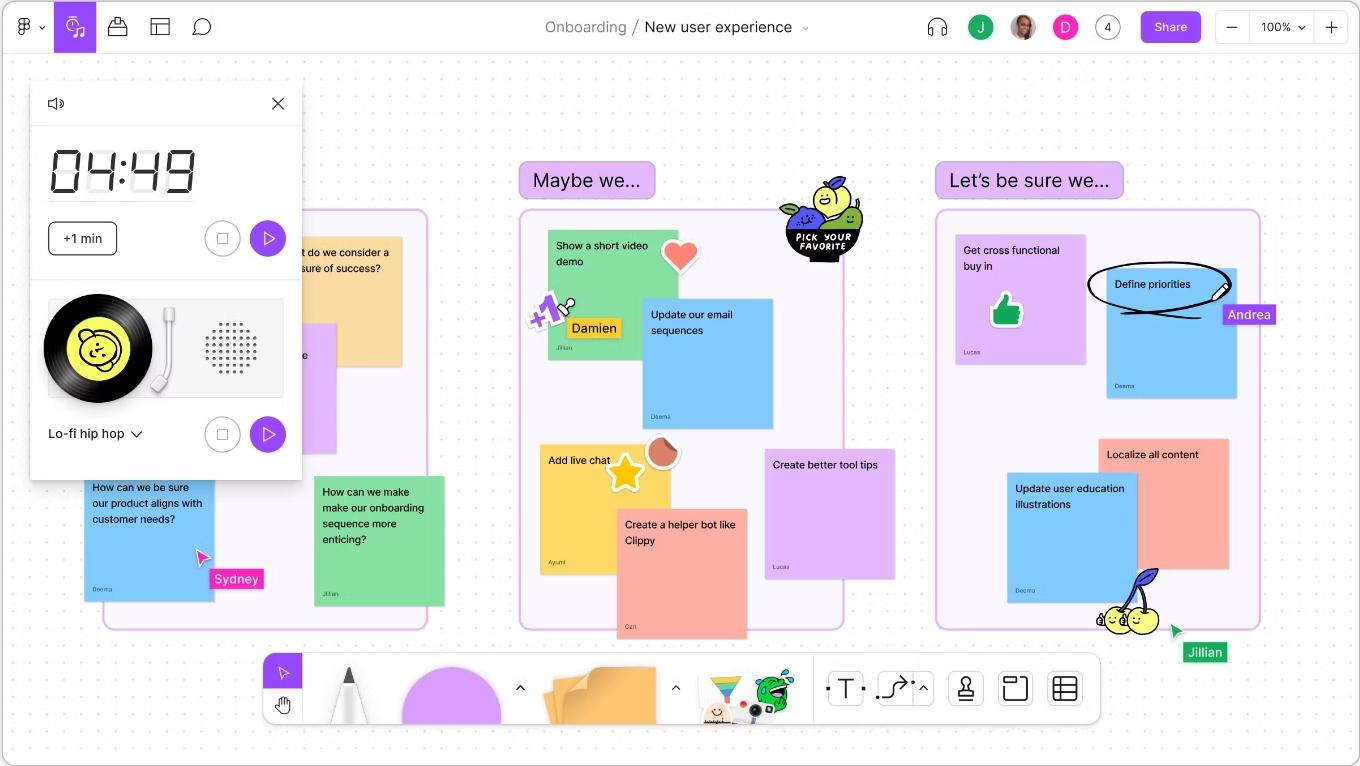1360x766 pixels.
Task: Choose the Stamp tool
Action: click(x=966, y=688)
